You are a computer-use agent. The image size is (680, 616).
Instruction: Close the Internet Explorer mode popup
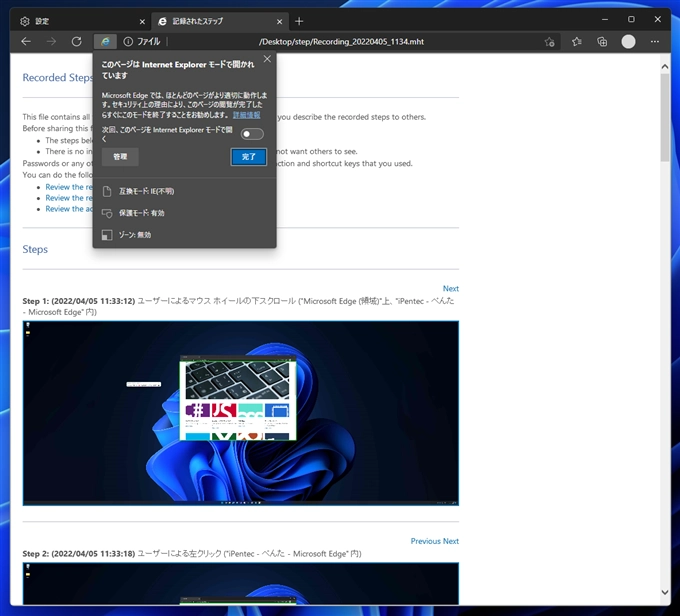pyautogui.click(x=267, y=59)
